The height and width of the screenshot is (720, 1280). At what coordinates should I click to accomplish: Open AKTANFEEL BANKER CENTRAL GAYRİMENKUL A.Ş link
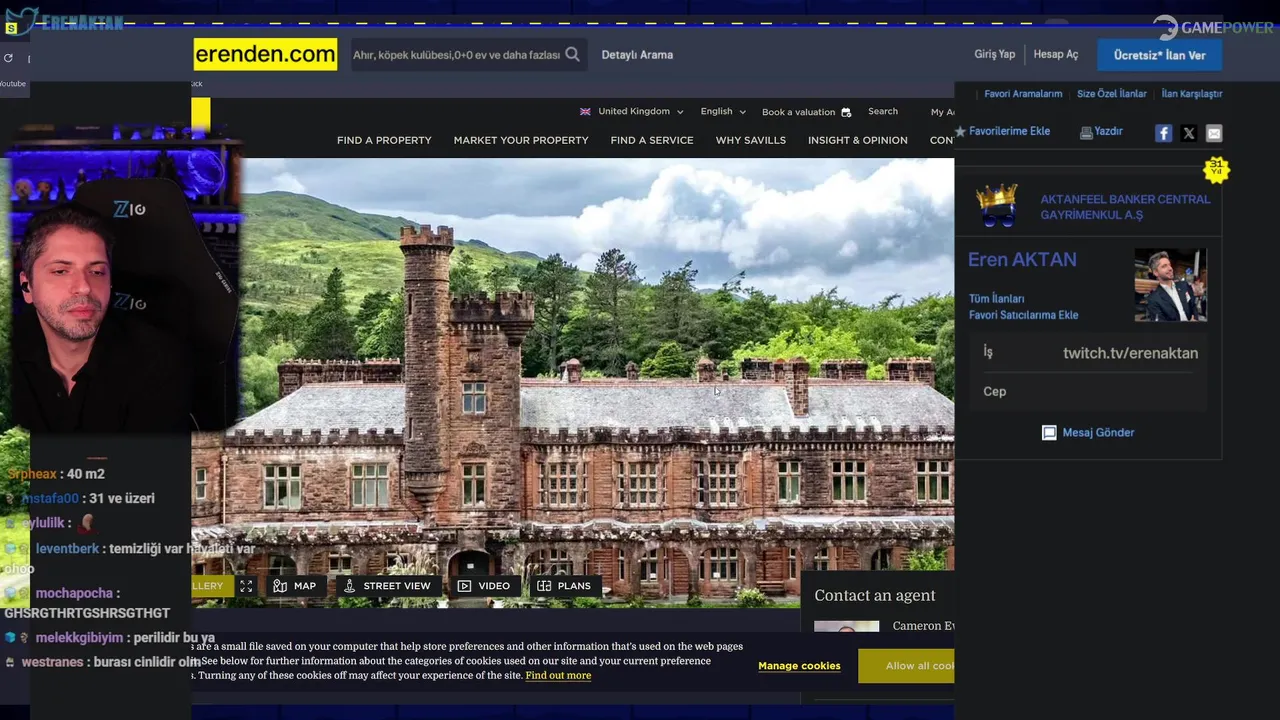(x=1125, y=207)
